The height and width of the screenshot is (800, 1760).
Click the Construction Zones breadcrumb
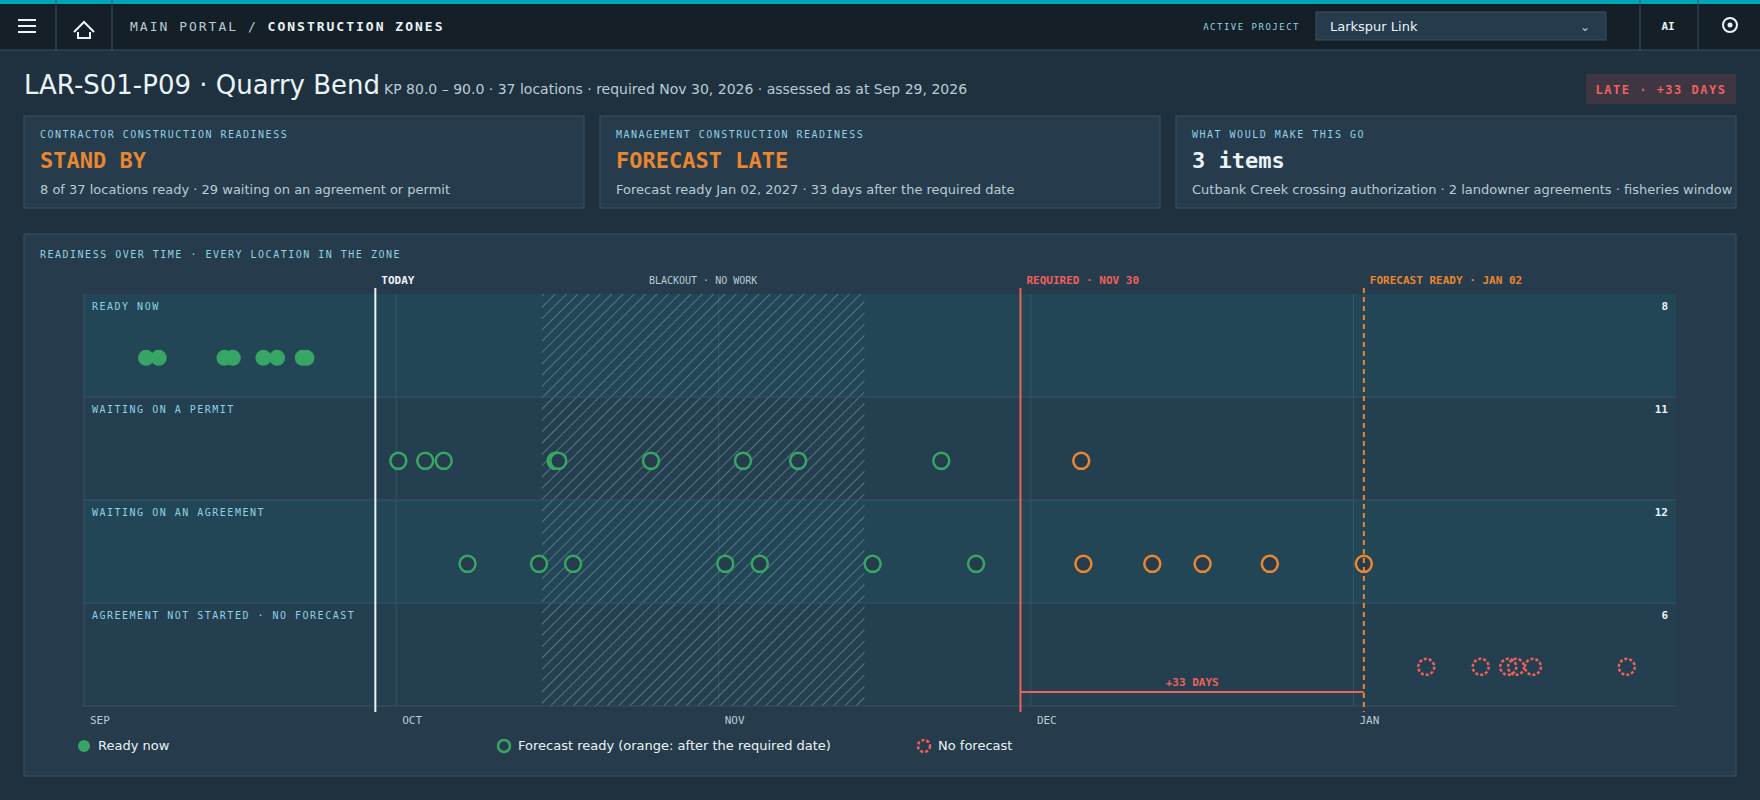(355, 27)
